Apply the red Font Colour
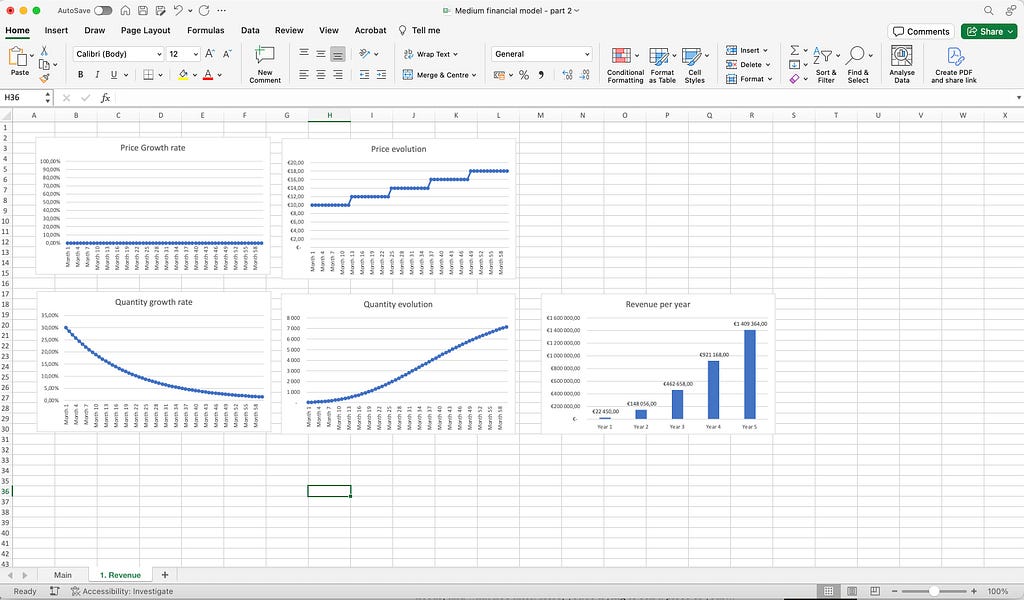 tap(208, 75)
